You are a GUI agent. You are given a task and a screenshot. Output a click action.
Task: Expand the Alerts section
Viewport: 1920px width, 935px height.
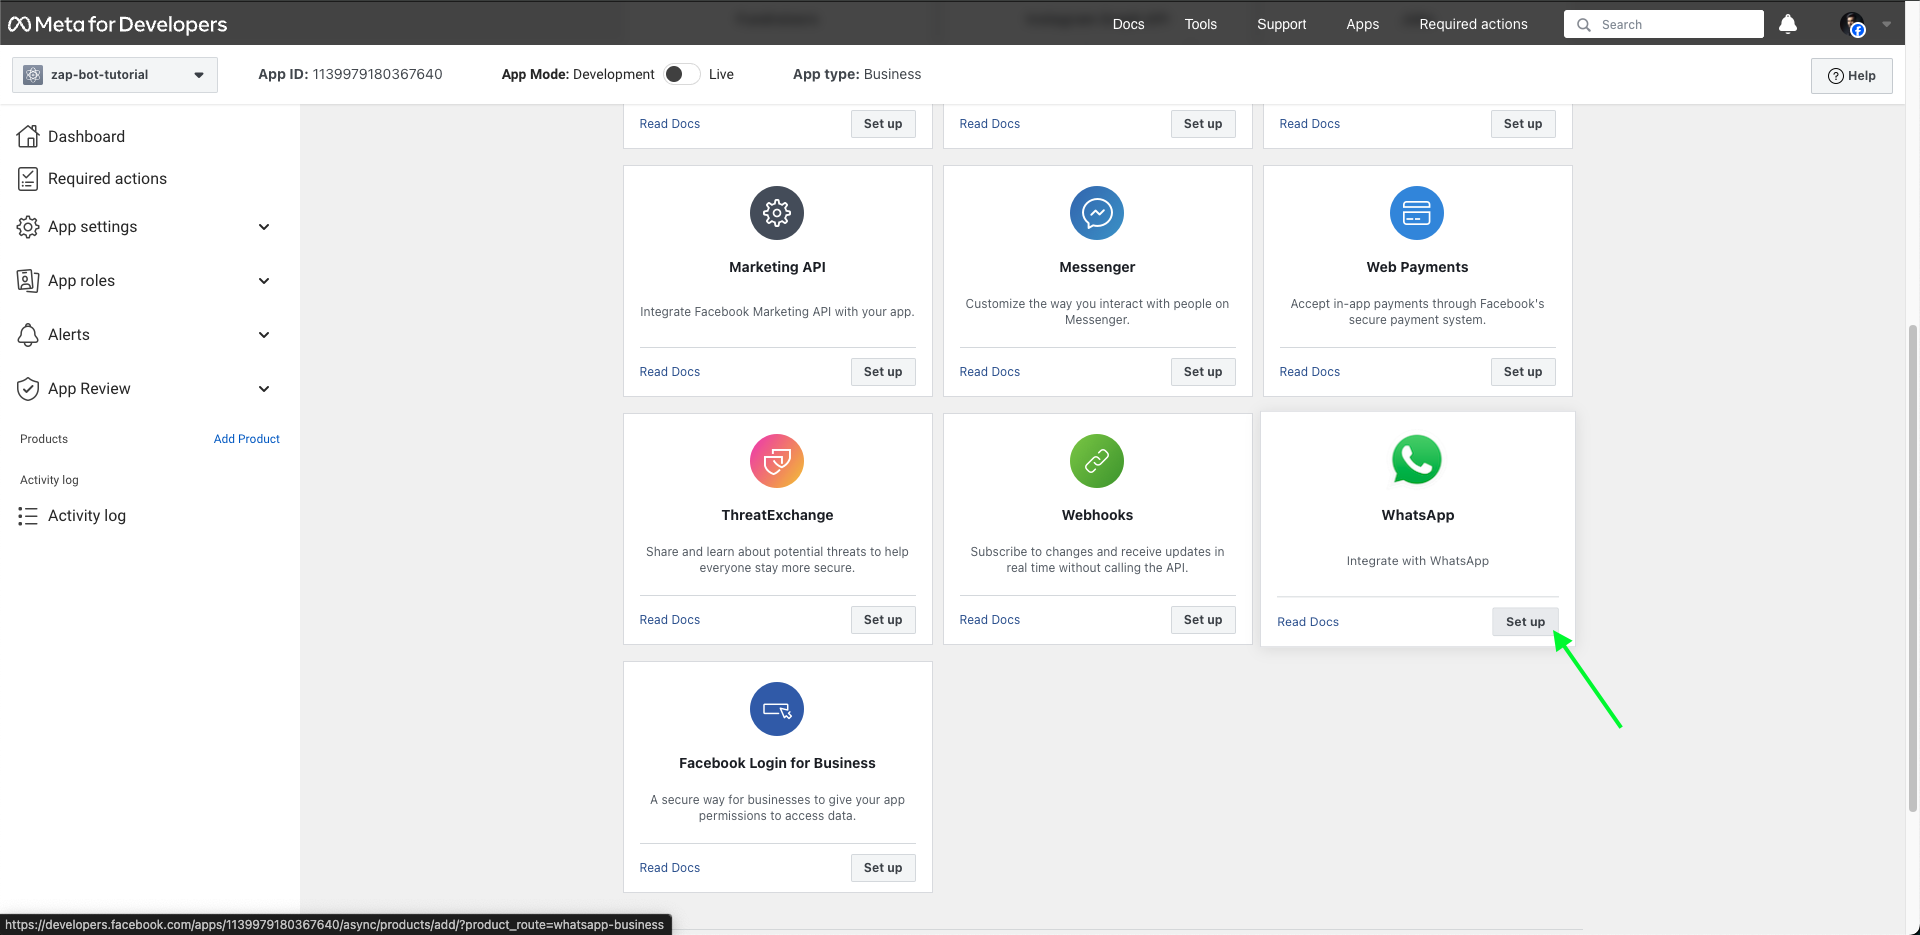click(x=264, y=335)
